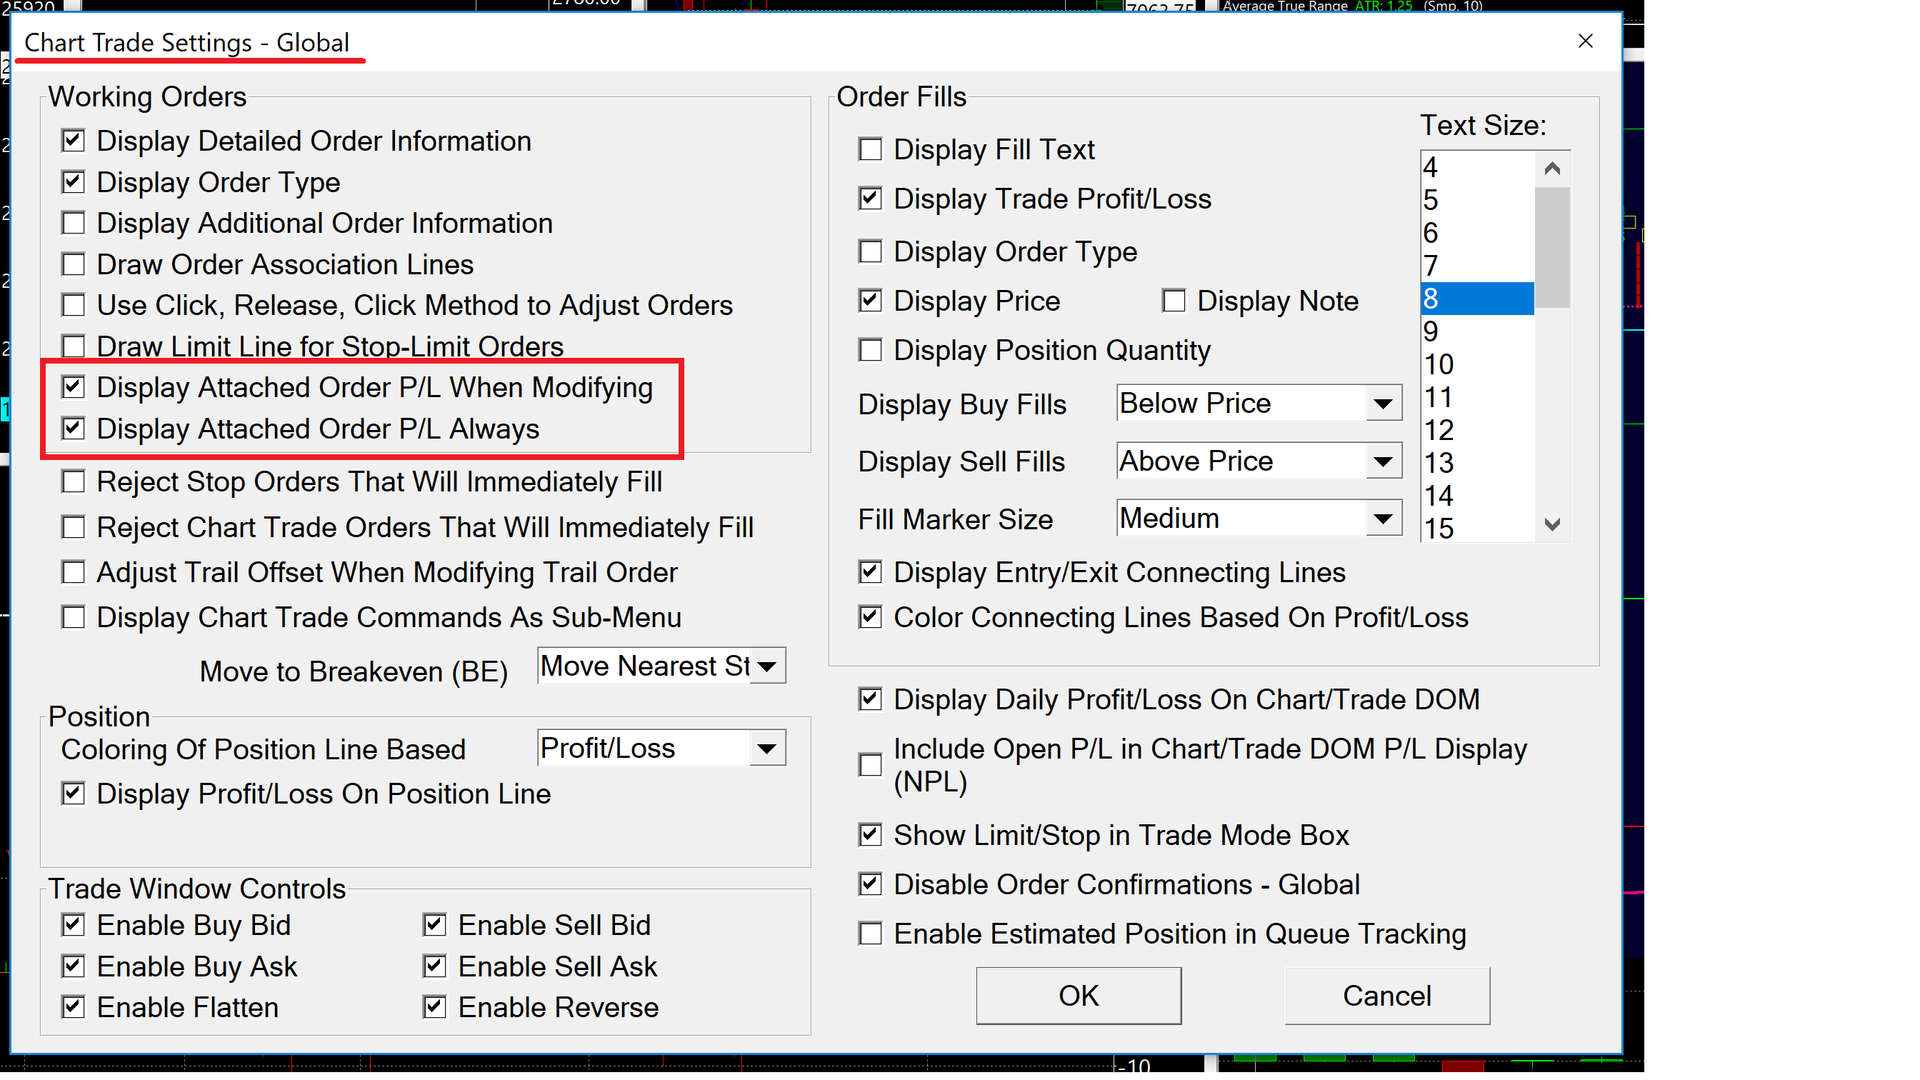Enable Display Note checkbox
Image resolution: width=1920 pixels, height=1080 pixels.
coord(1174,301)
